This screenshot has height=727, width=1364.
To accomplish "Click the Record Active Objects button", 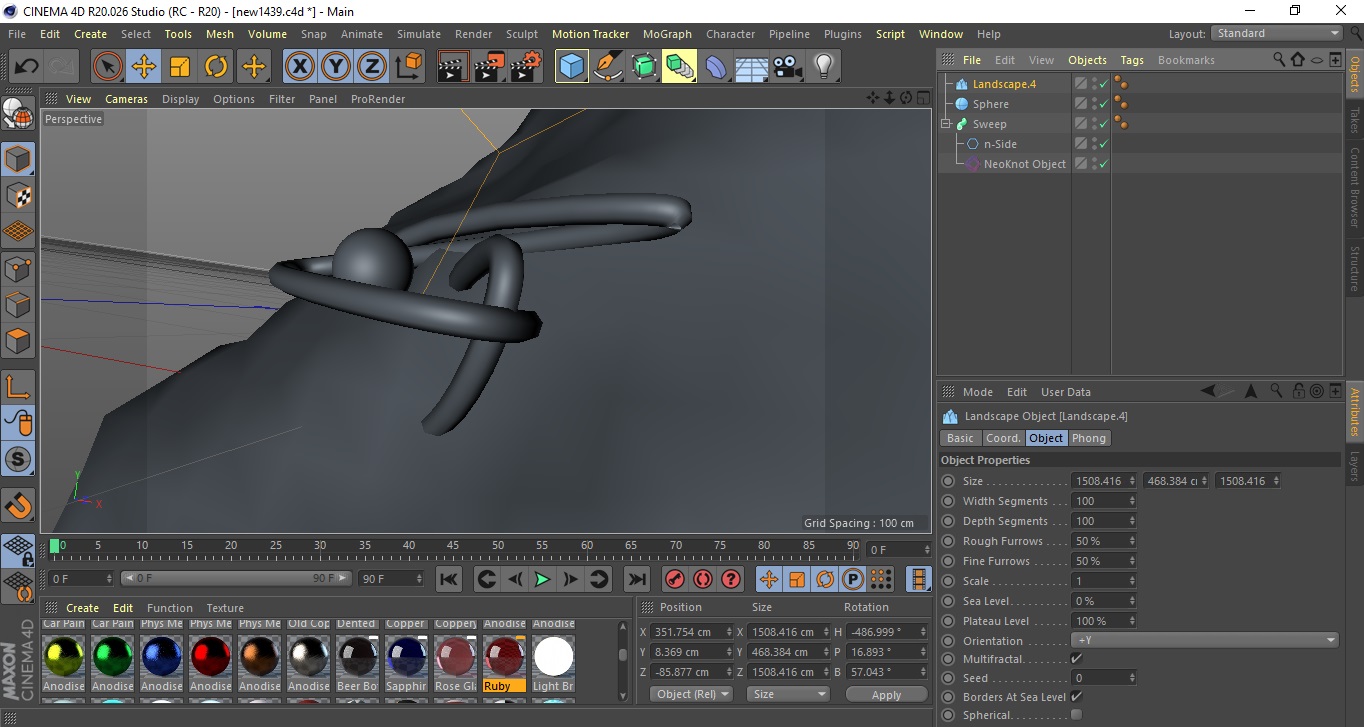I will [x=674, y=579].
